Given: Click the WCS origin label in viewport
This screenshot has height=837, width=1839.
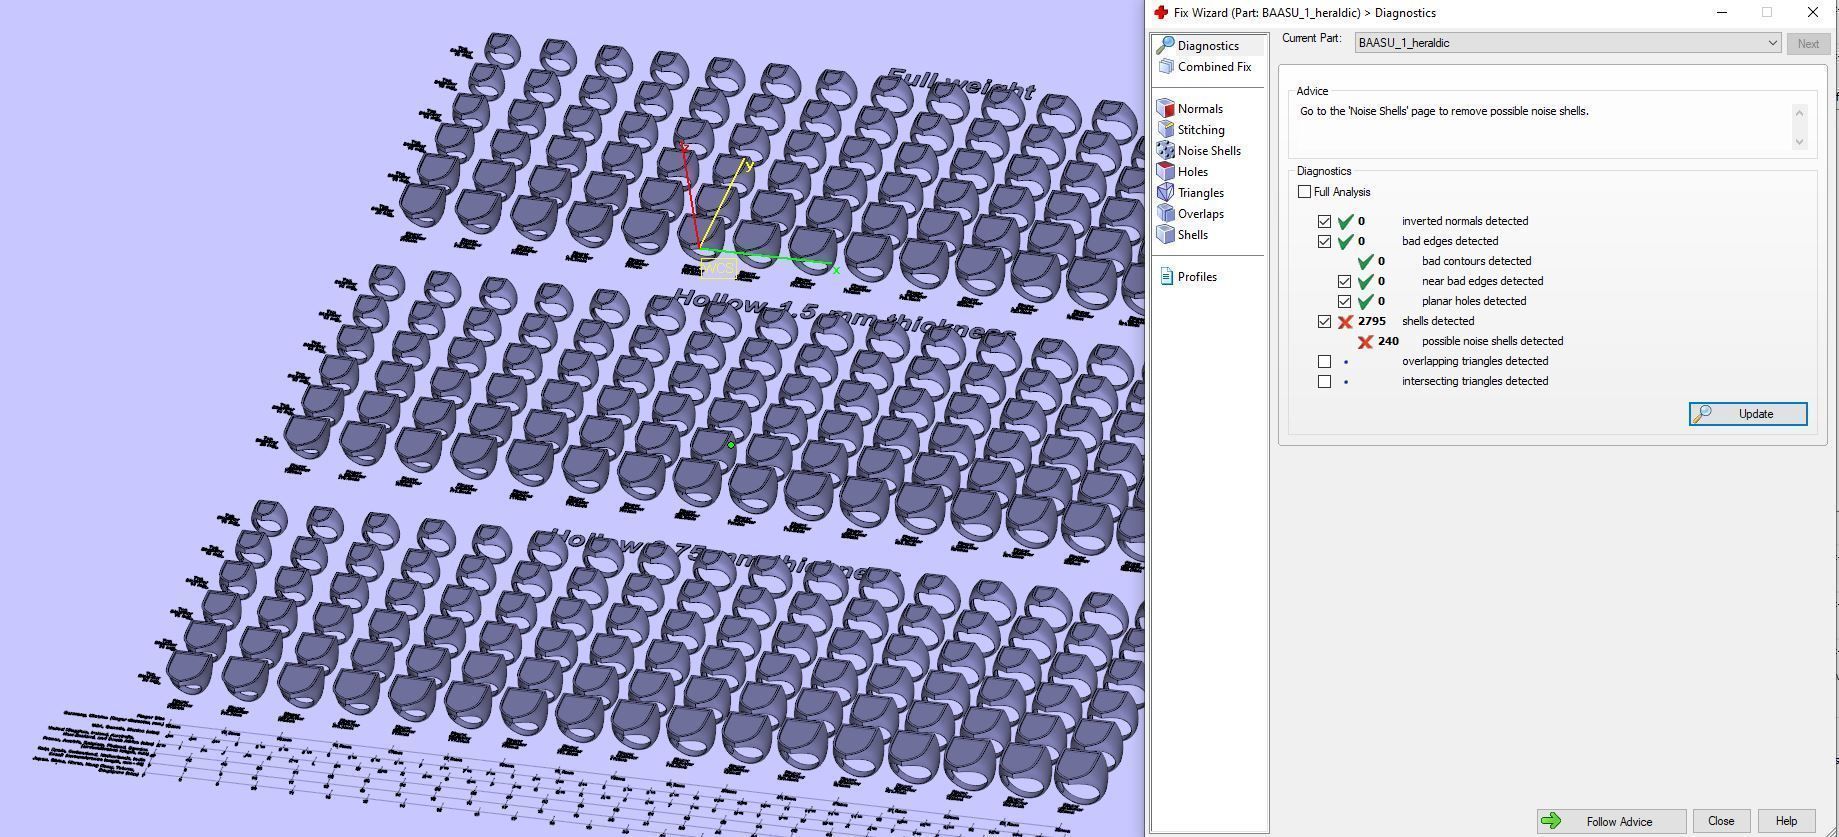Looking at the screenshot, I should (718, 268).
